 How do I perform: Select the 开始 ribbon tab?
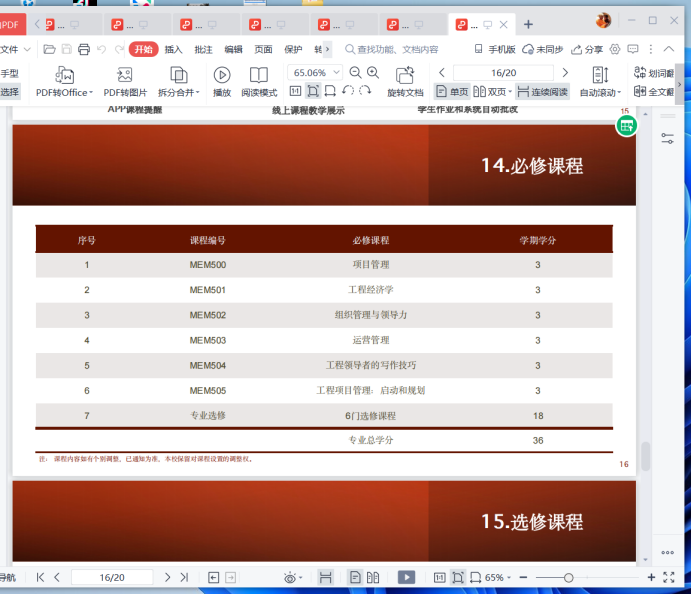pos(143,49)
